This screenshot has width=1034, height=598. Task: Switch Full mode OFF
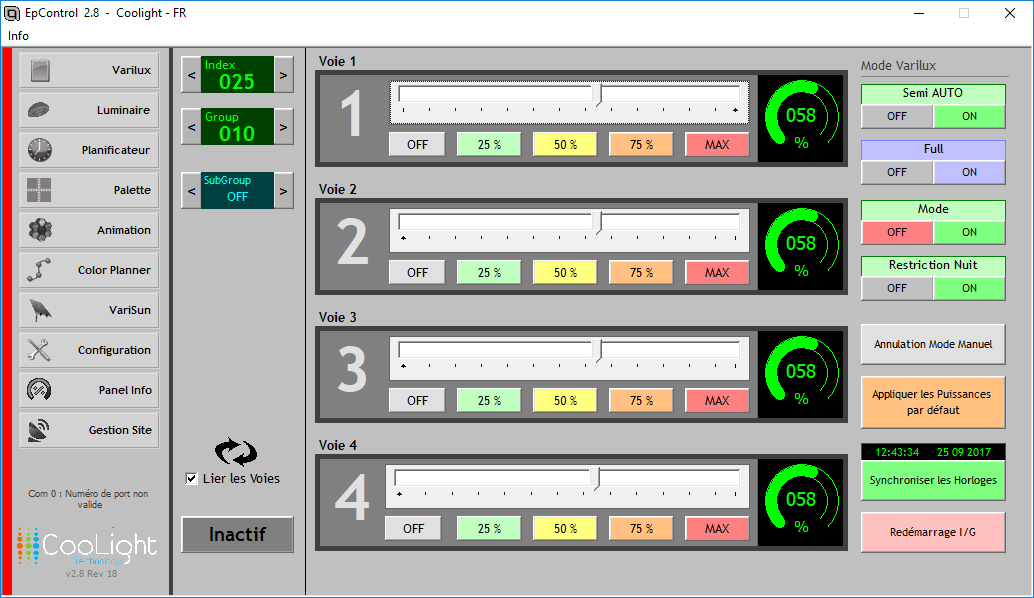coord(897,173)
